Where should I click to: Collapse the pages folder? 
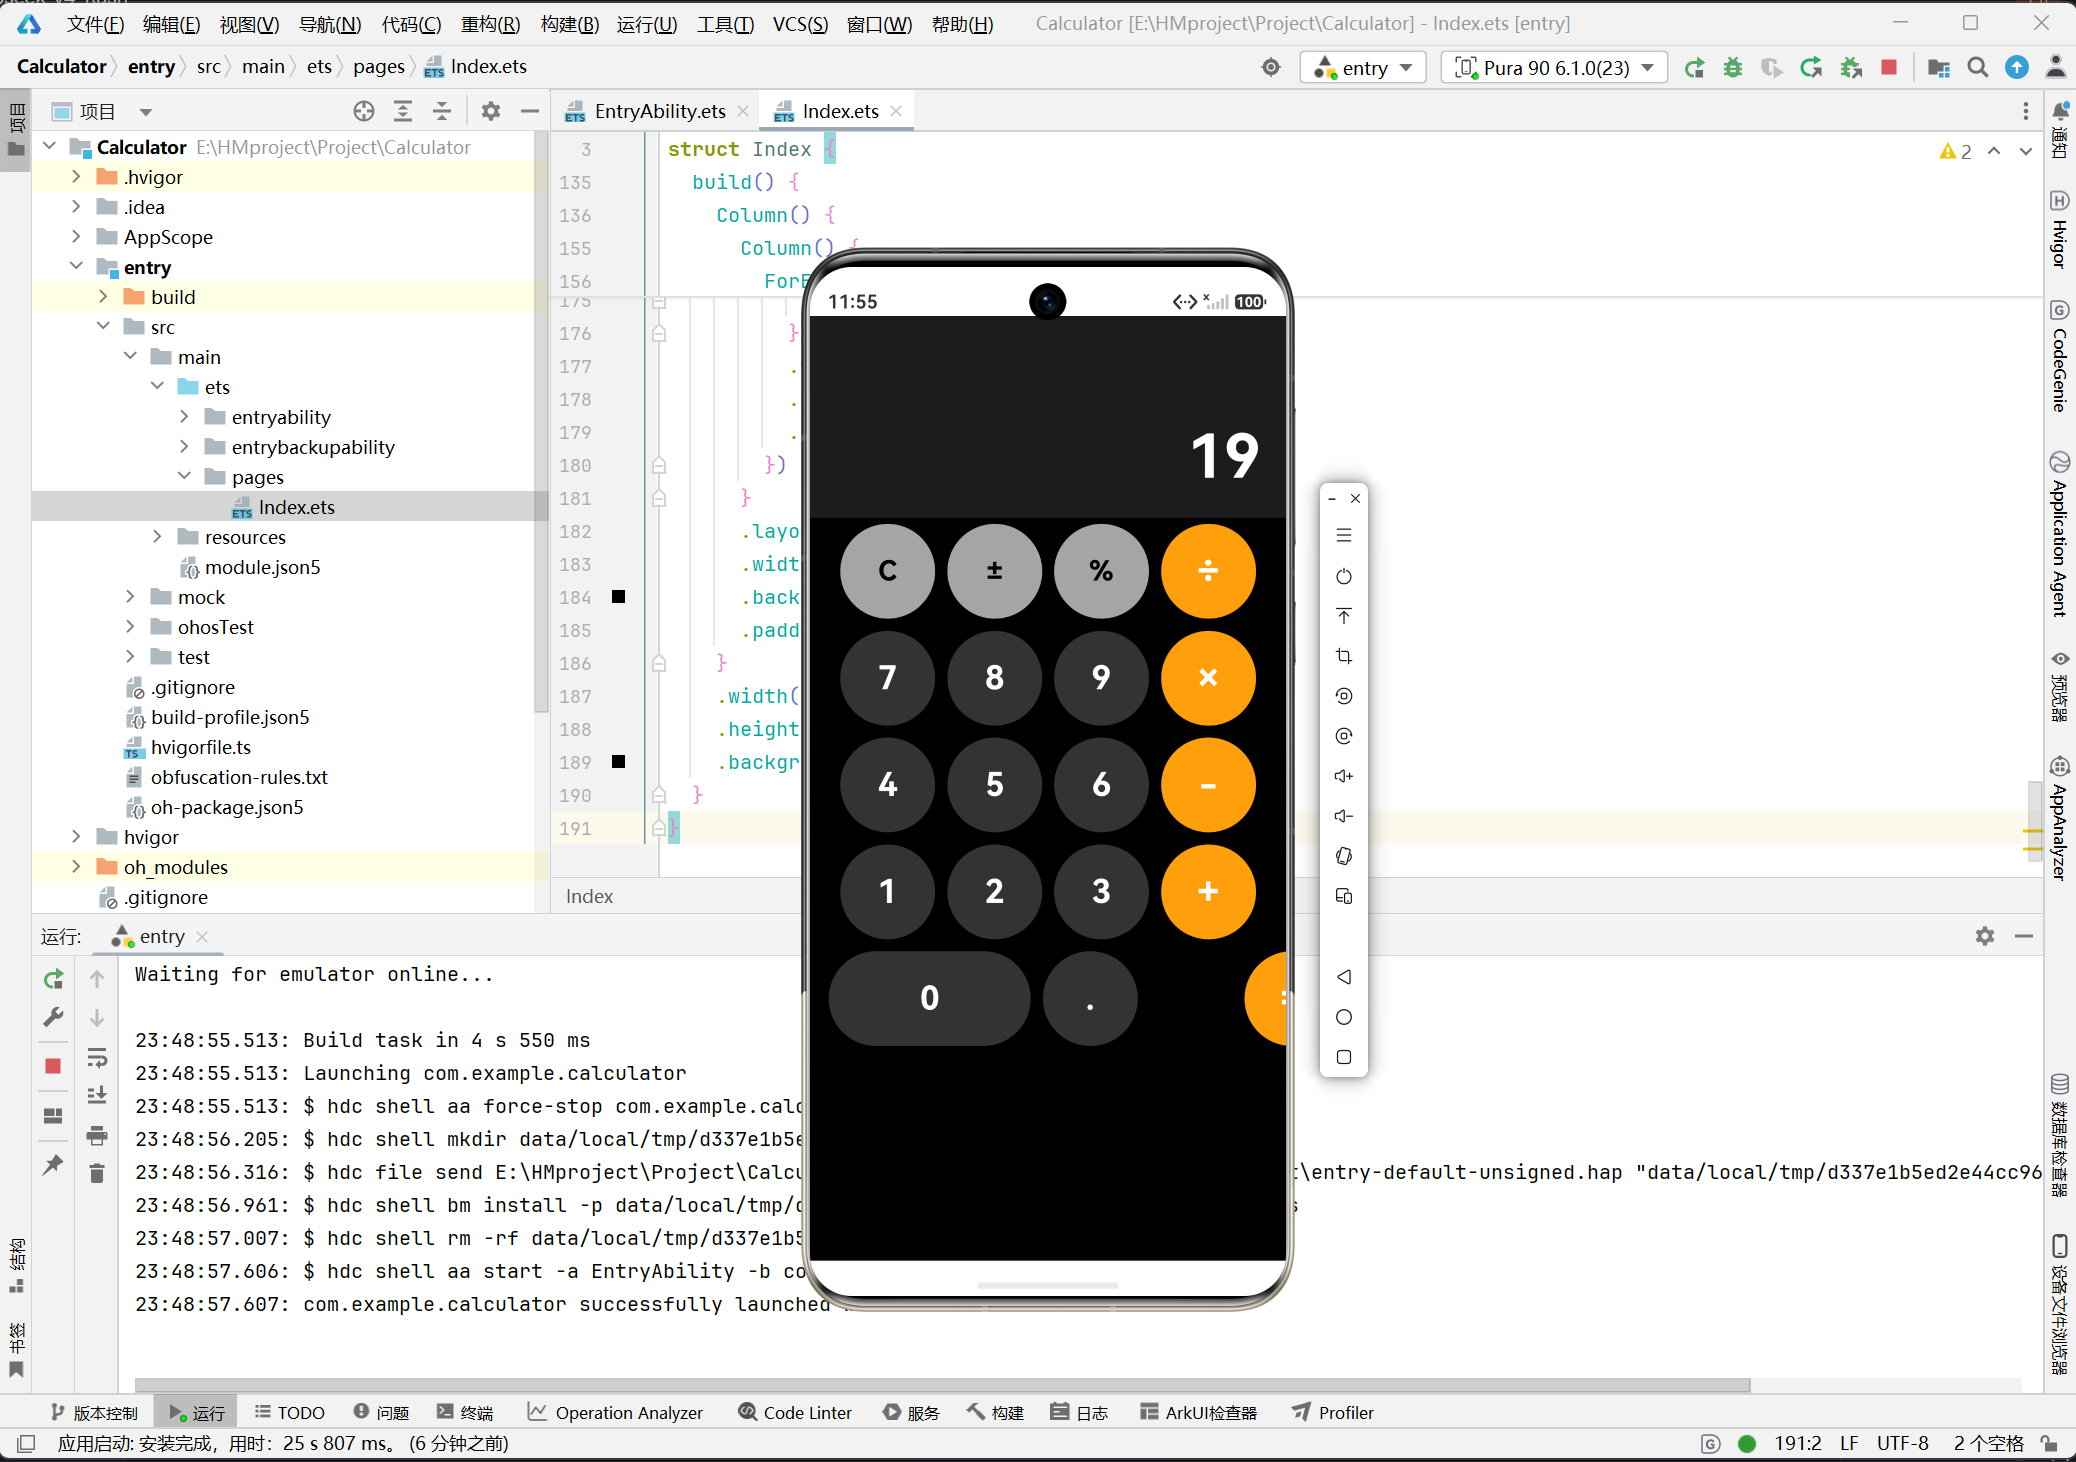pyautogui.click(x=184, y=477)
